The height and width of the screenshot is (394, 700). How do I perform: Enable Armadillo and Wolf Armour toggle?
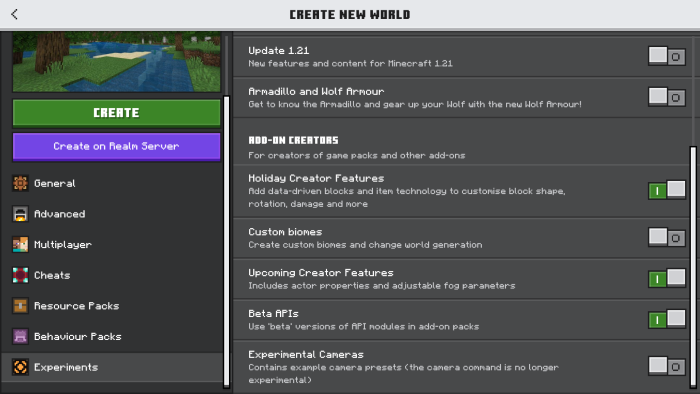[x=667, y=97]
